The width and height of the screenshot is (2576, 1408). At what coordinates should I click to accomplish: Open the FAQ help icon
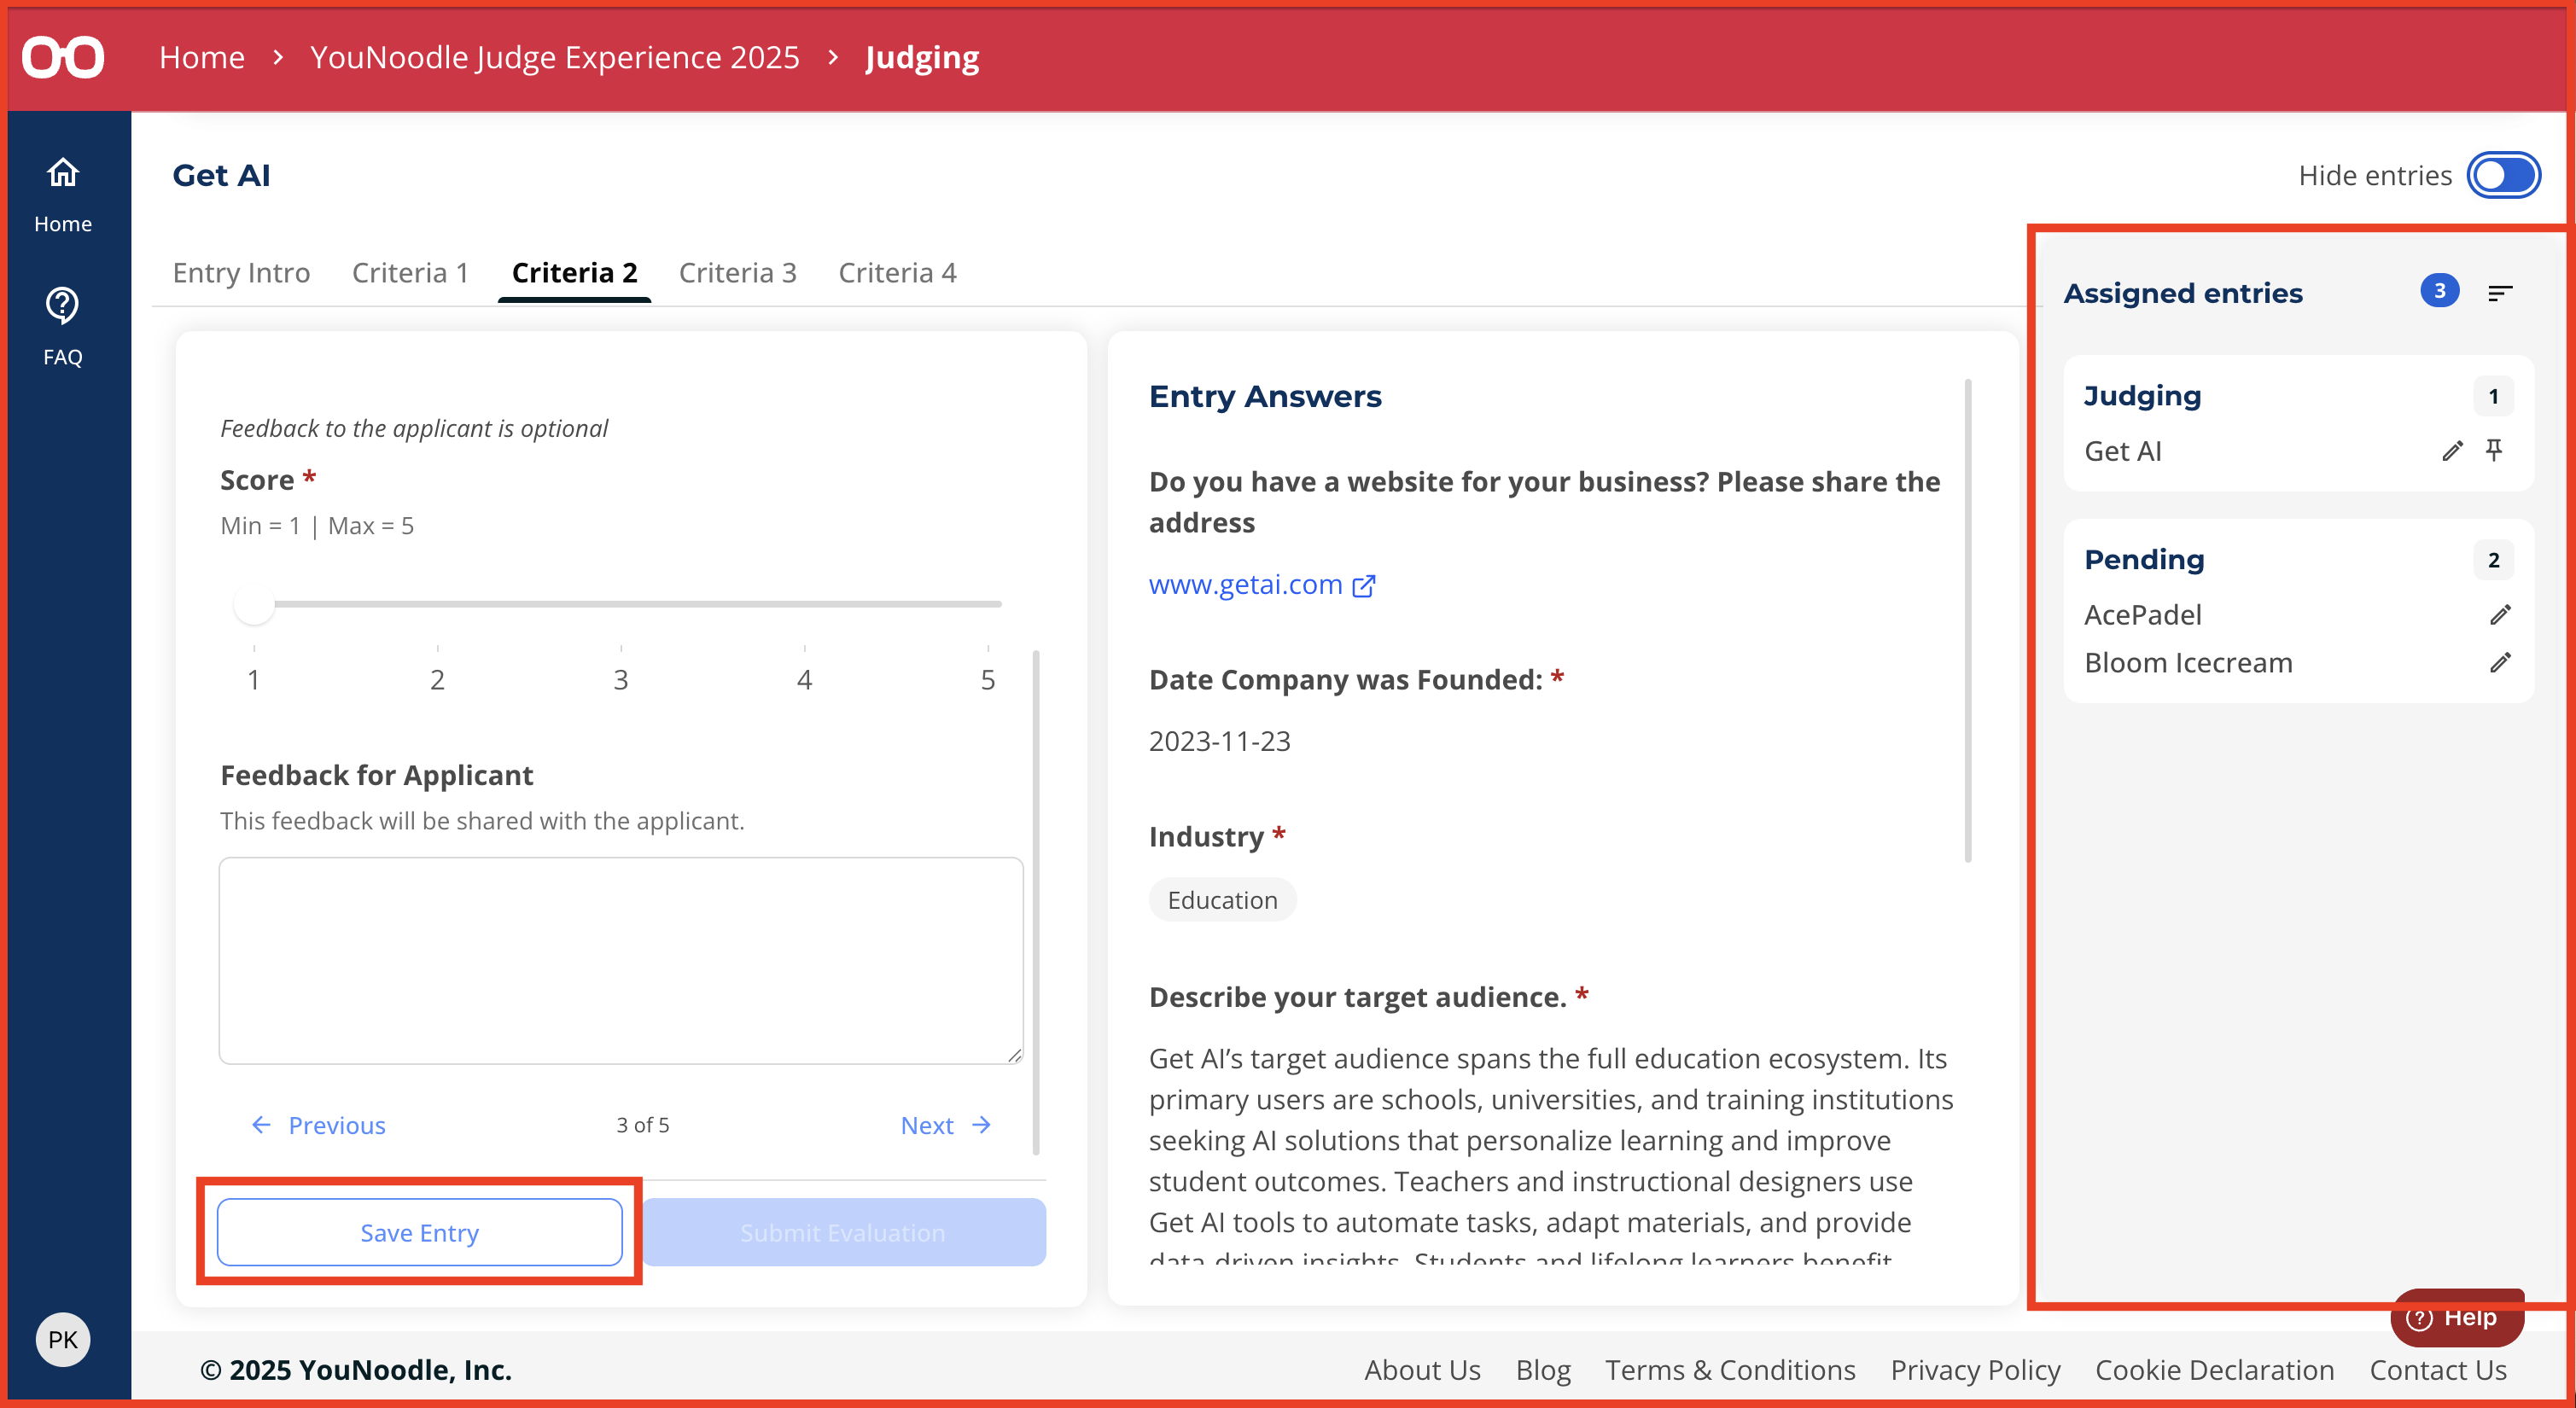pos(63,306)
